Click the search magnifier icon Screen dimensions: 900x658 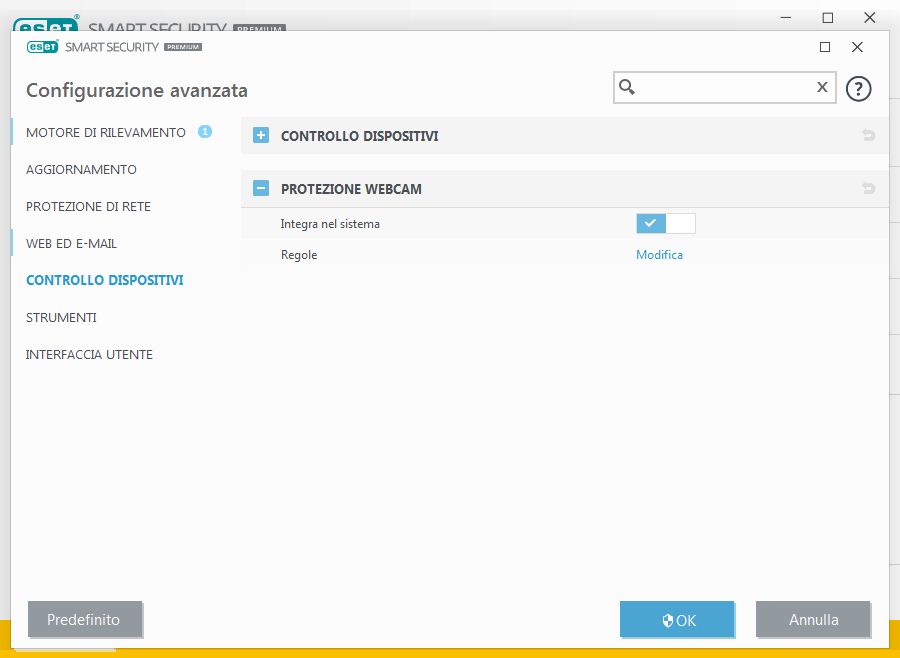pyautogui.click(x=627, y=87)
